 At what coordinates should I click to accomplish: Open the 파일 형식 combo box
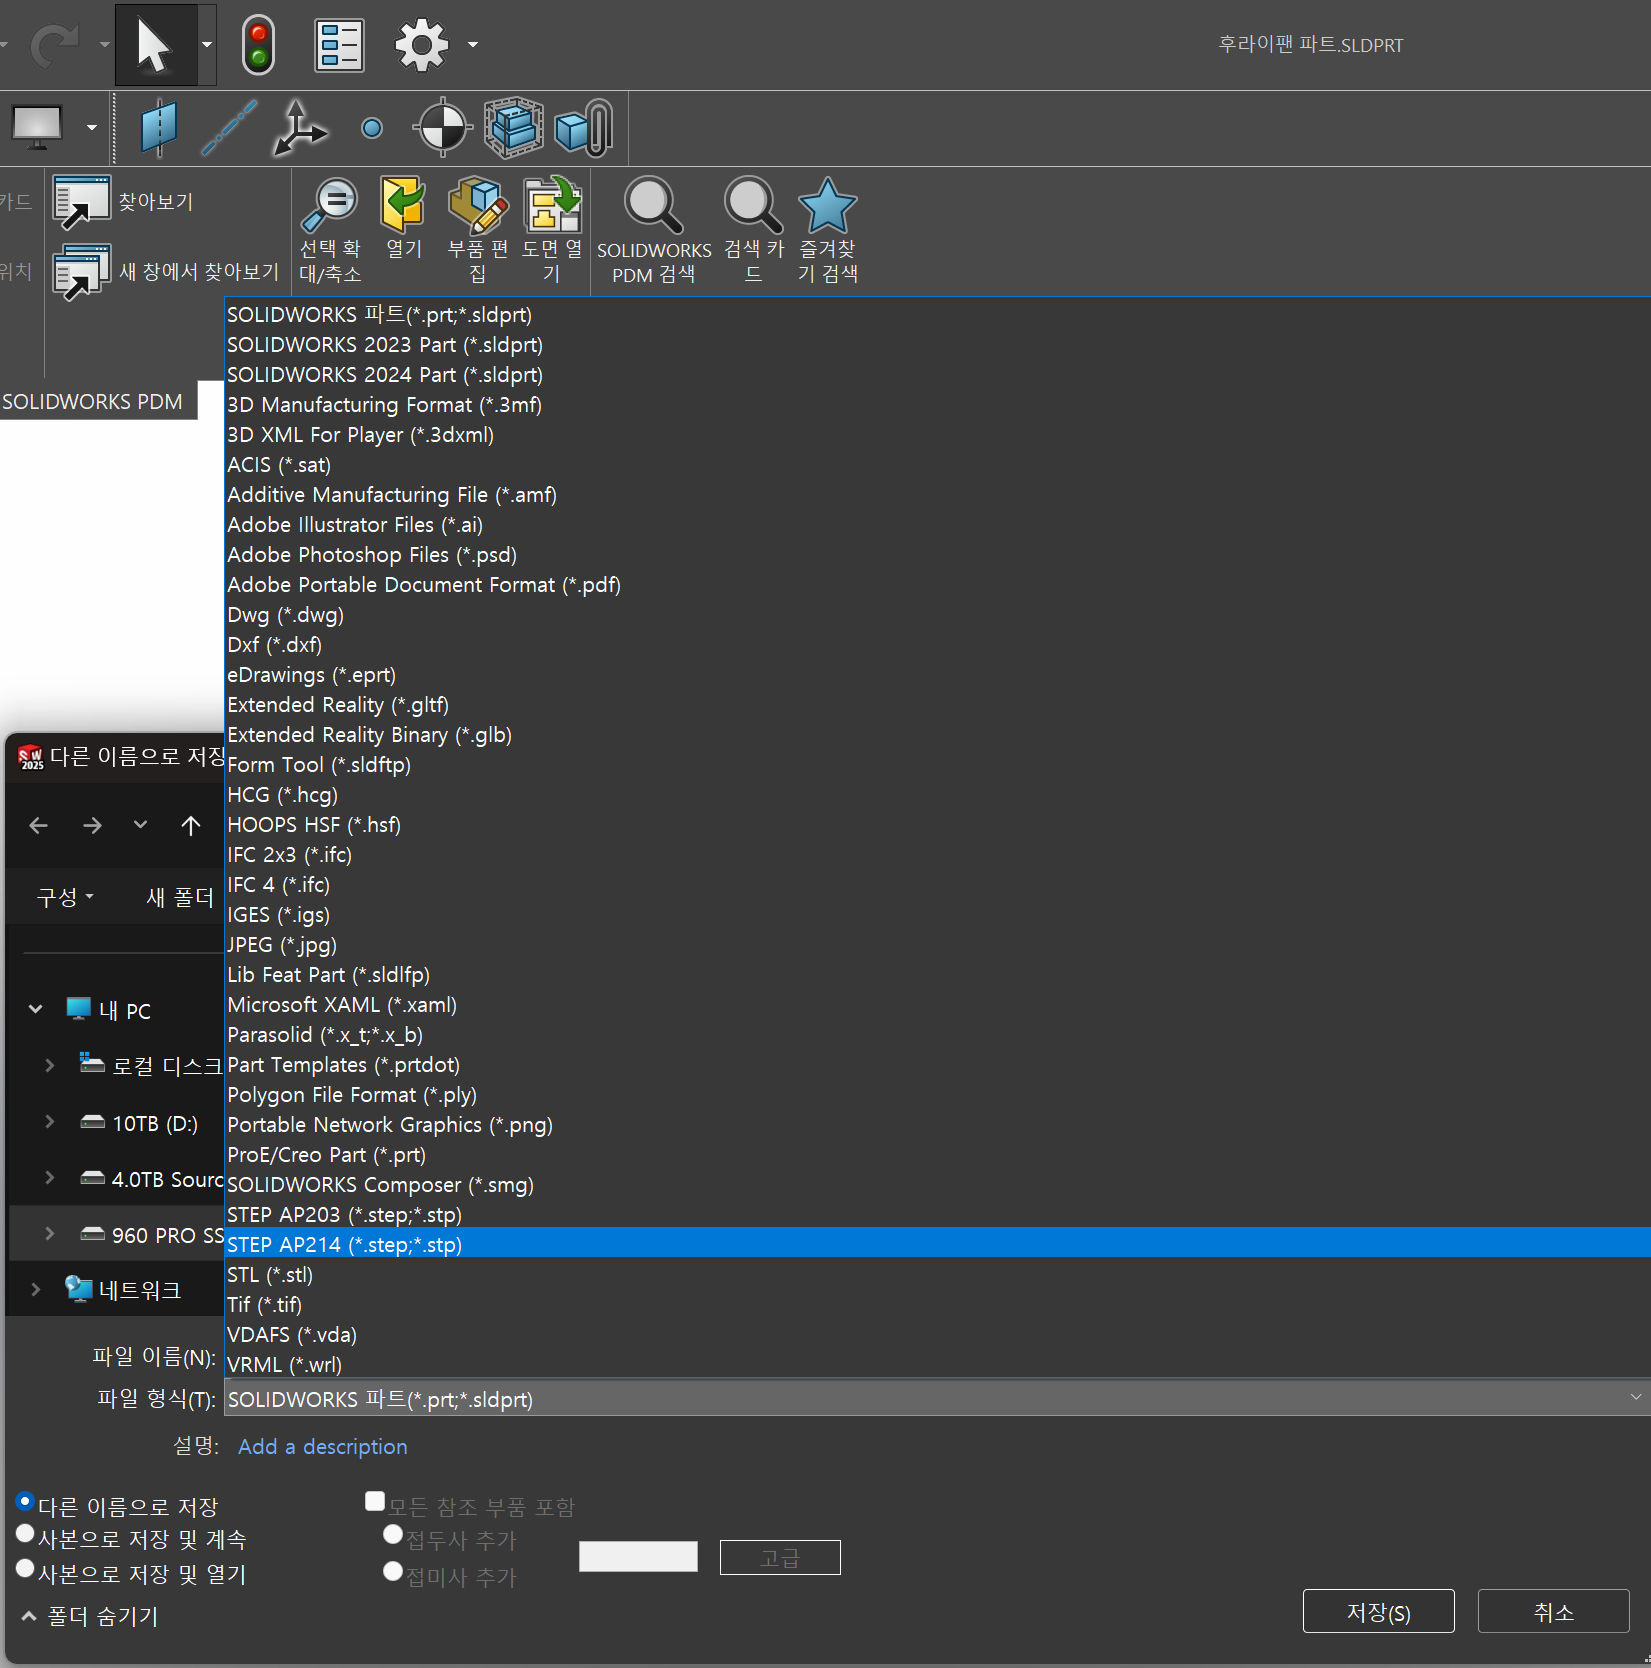(x=937, y=1398)
